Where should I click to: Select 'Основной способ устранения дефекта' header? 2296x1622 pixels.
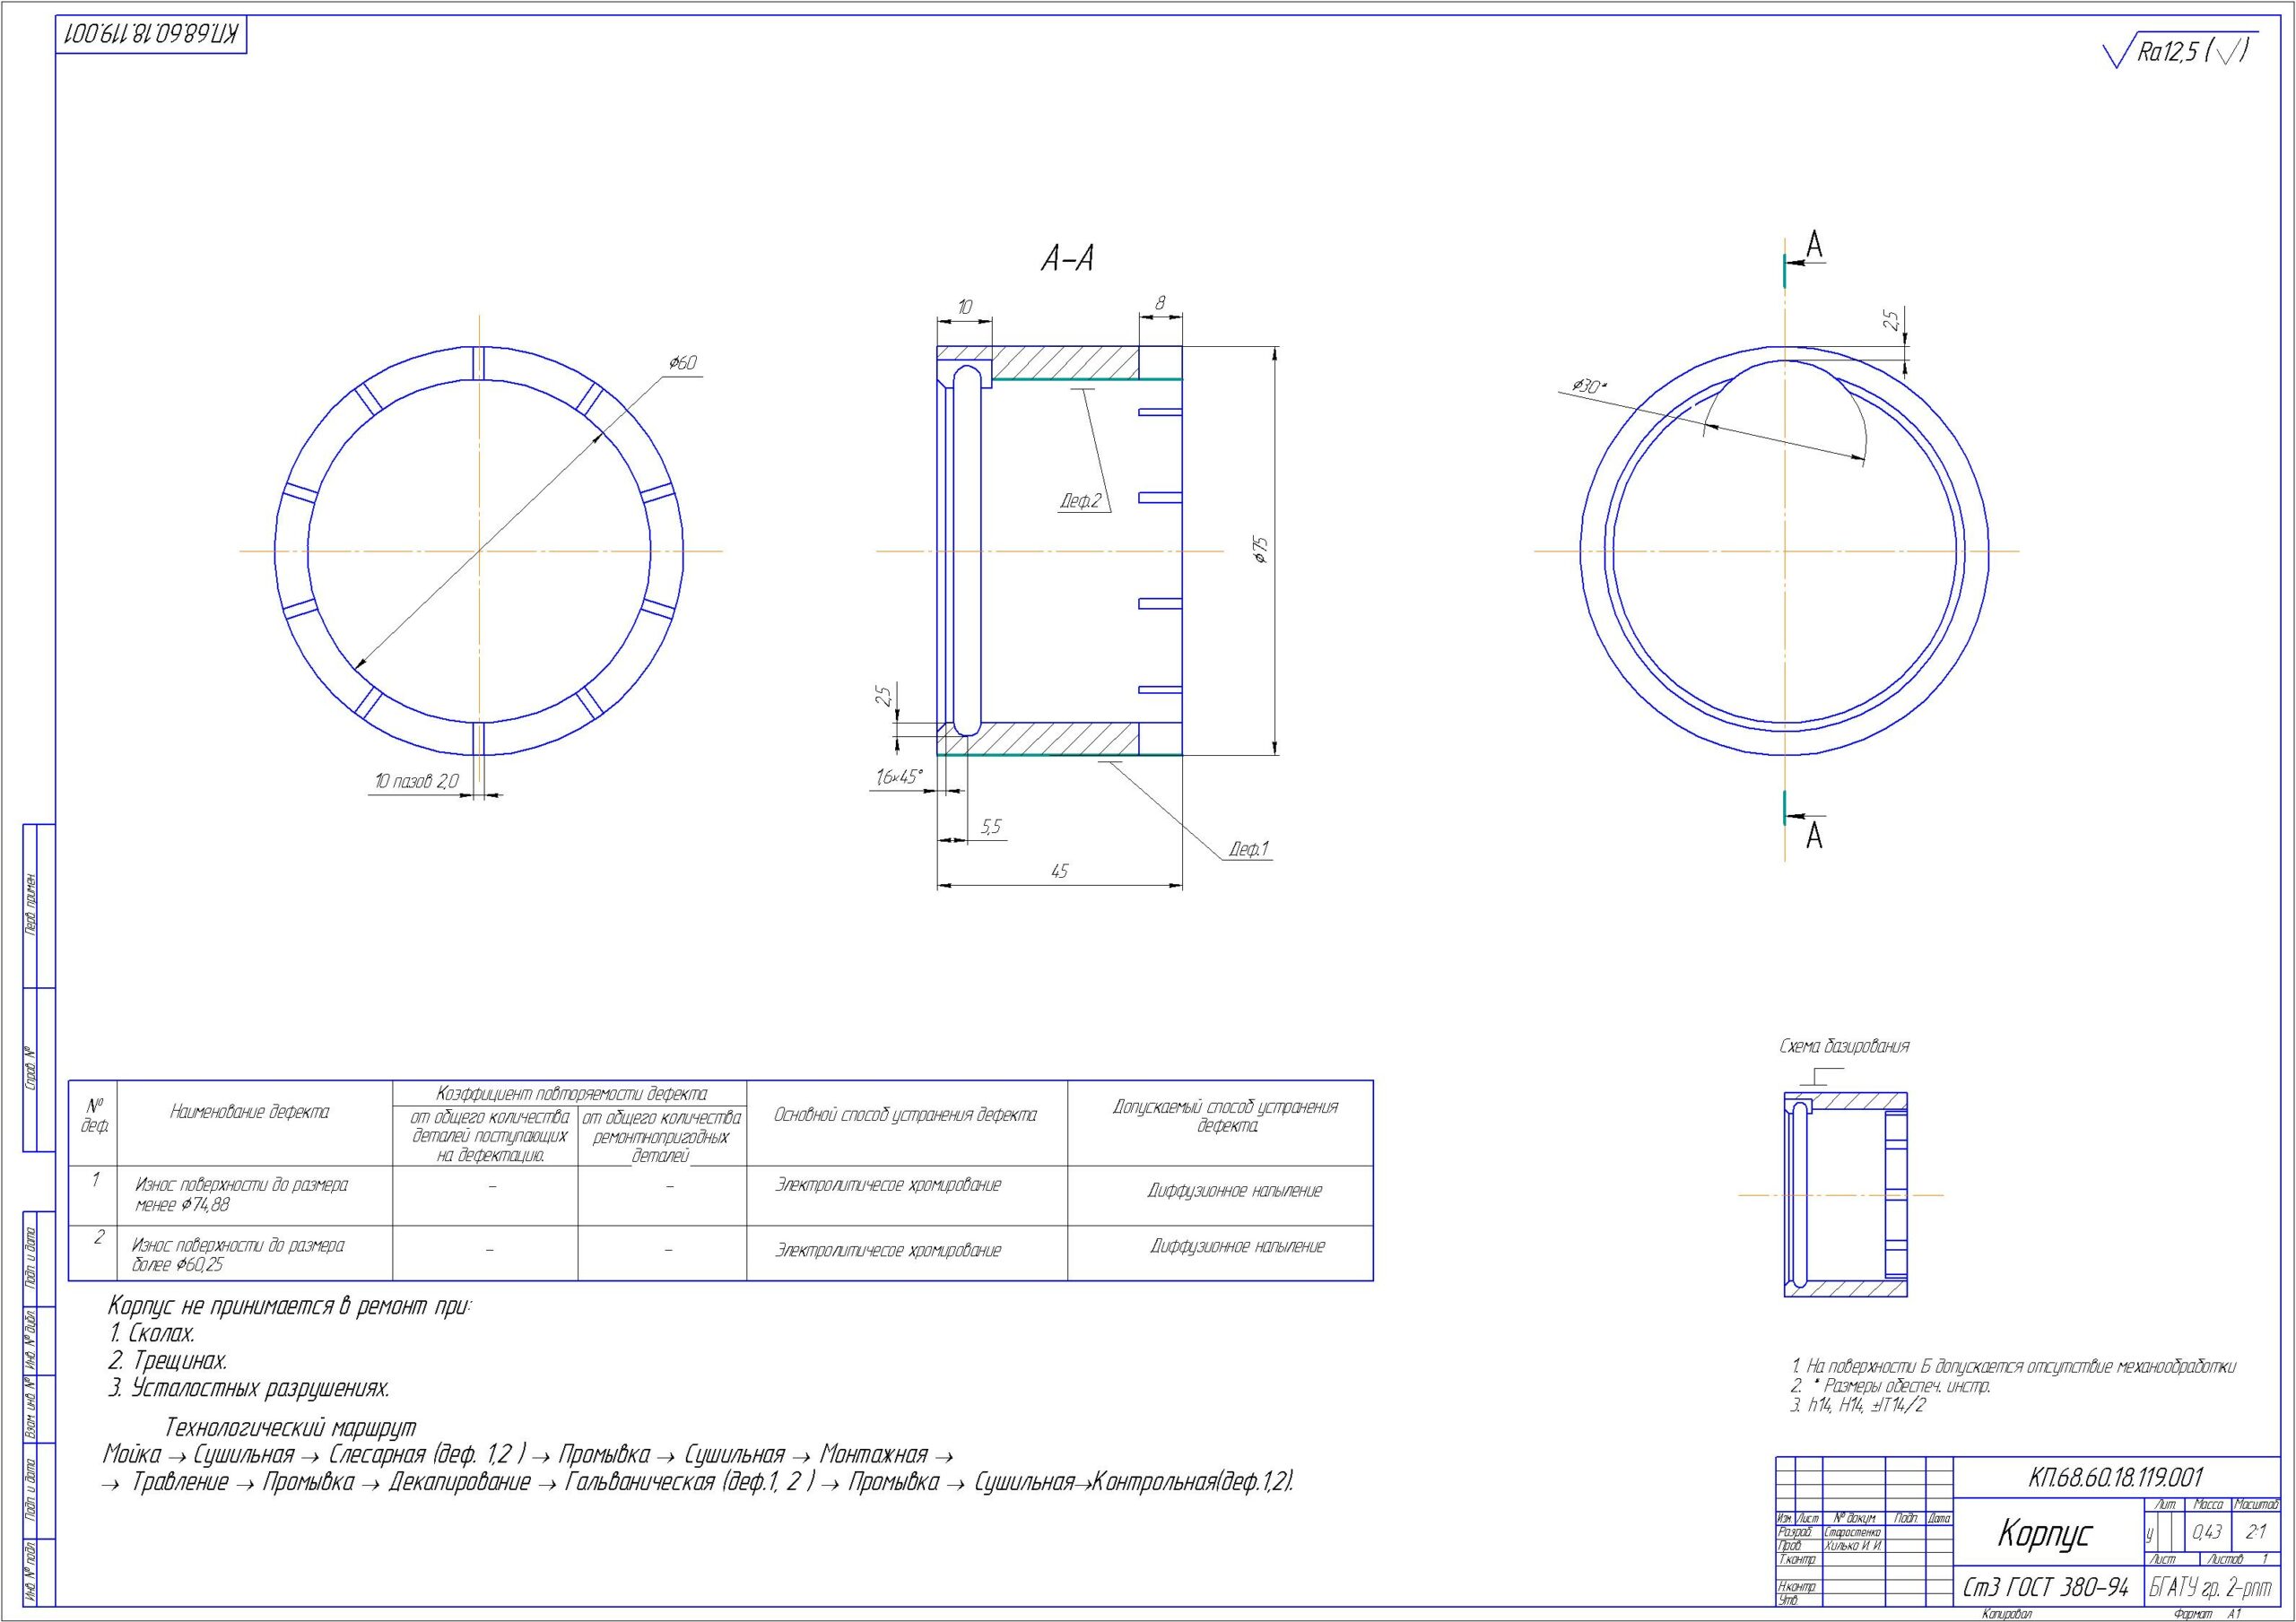tap(905, 1115)
